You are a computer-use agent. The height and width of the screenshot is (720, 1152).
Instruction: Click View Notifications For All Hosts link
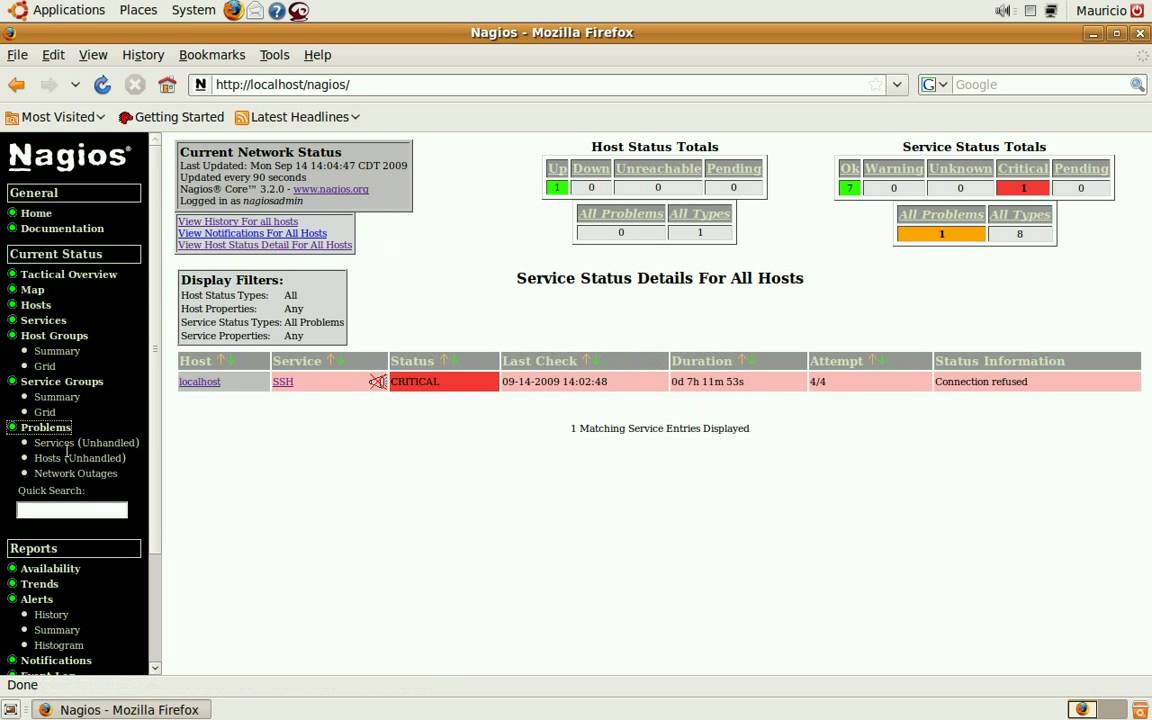[x=252, y=233]
